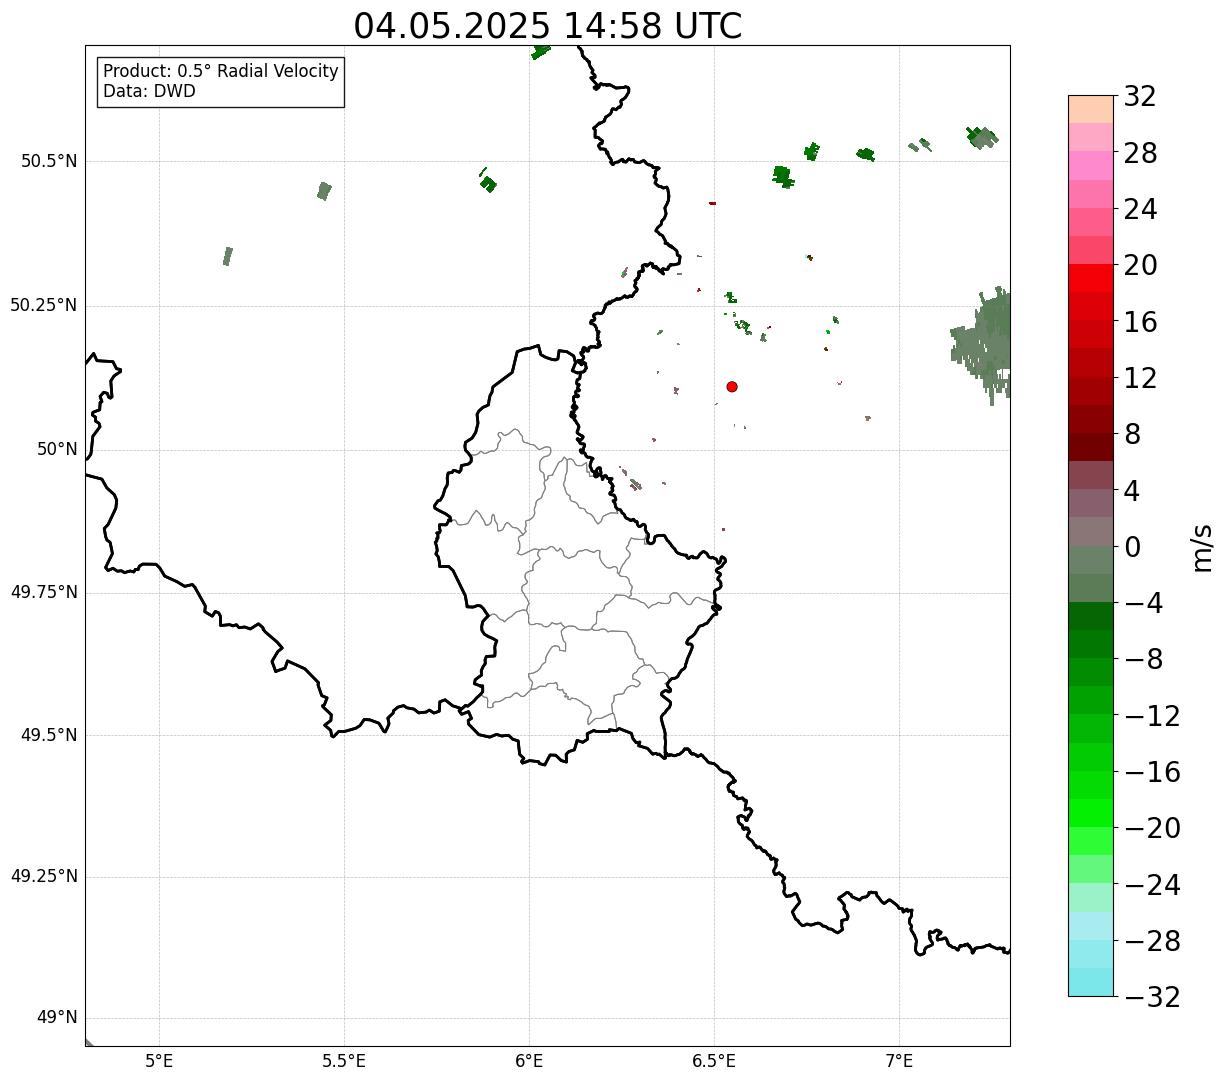This screenshot has height=1081, width=1225.
Task: Click the 6°E longitude axis label
Action: coord(529,1060)
